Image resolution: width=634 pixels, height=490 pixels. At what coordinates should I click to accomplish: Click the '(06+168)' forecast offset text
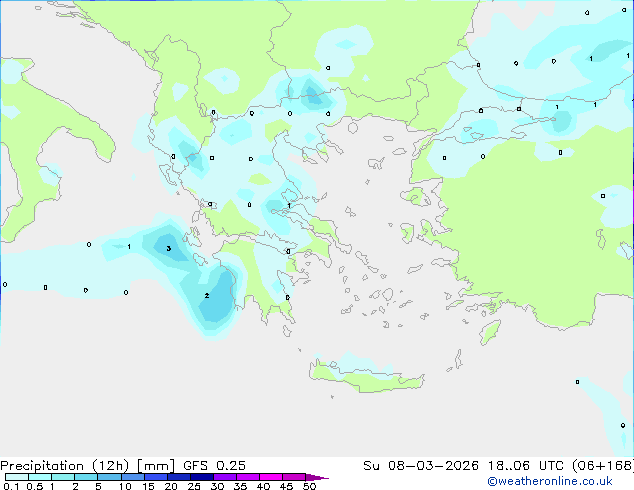603,466
